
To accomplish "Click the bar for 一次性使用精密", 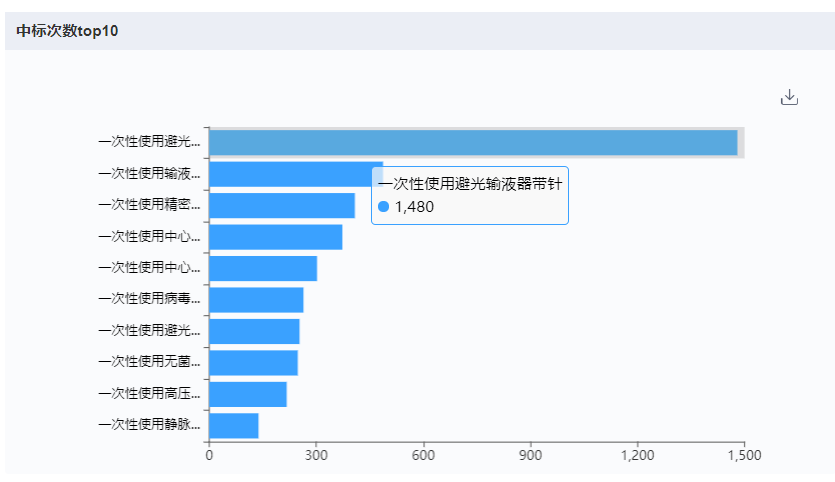I will 282,206.
